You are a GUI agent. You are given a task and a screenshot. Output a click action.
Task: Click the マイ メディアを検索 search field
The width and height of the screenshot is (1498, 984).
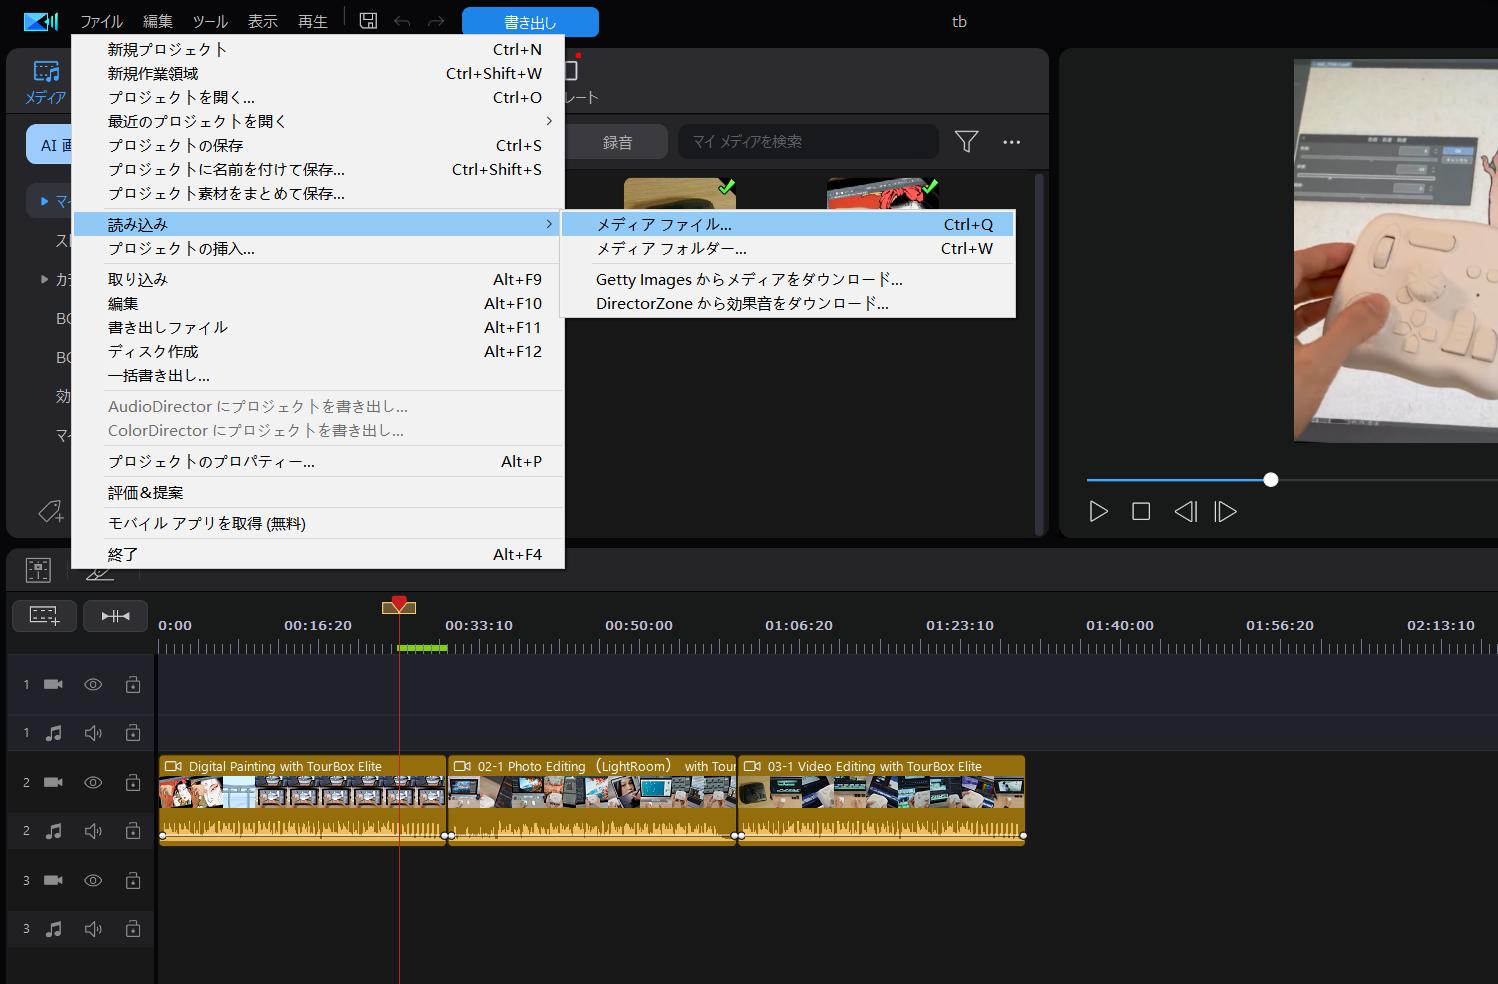(x=808, y=142)
